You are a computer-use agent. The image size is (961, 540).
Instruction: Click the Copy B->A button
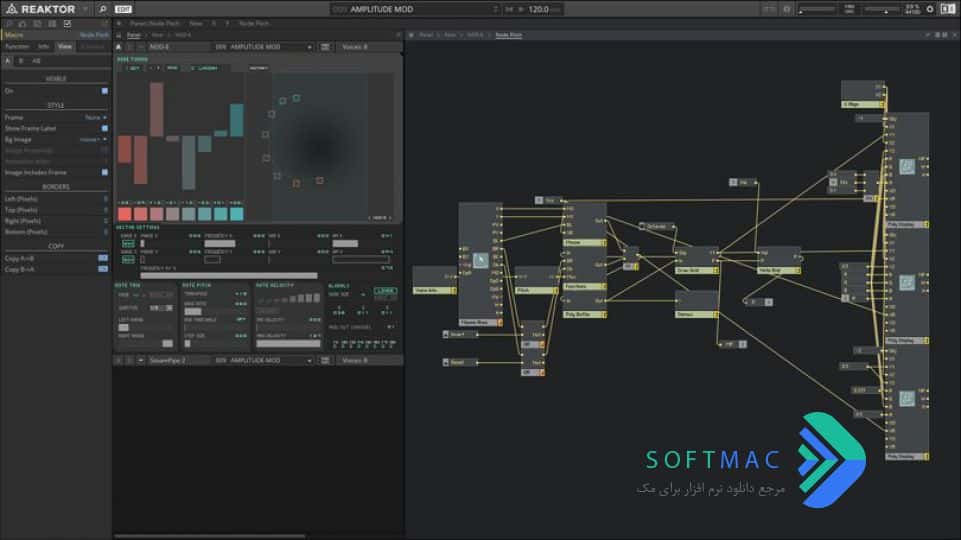pos(103,269)
